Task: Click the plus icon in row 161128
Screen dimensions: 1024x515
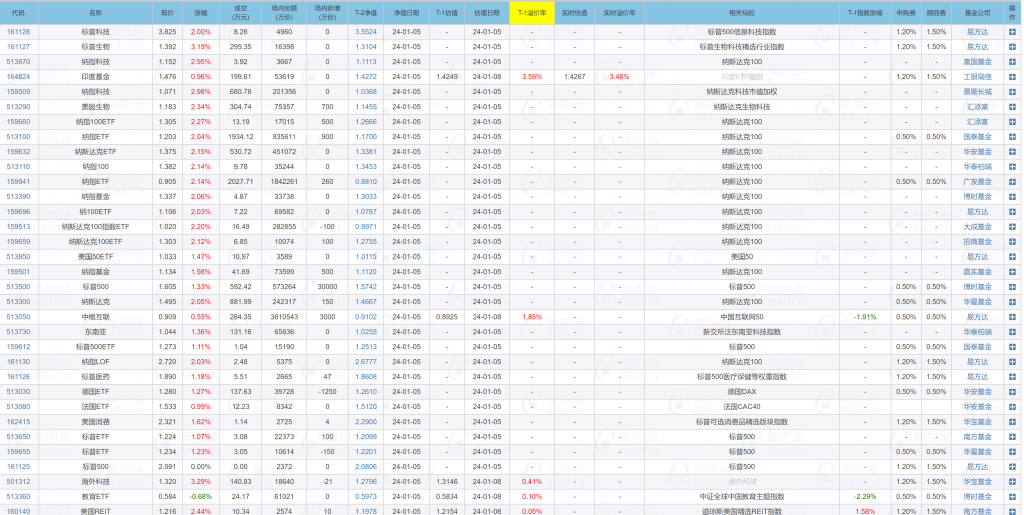Action: click(x=1012, y=32)
